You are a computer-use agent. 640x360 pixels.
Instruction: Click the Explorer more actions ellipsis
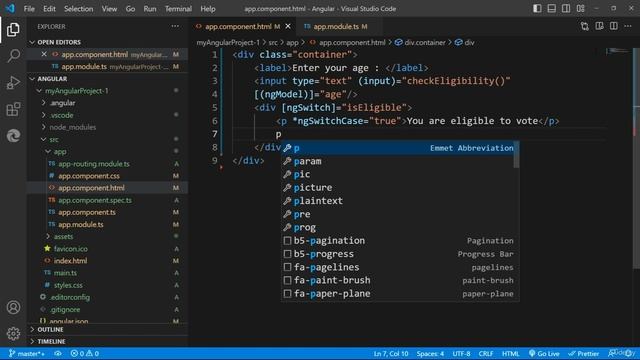tap(175, 26)
